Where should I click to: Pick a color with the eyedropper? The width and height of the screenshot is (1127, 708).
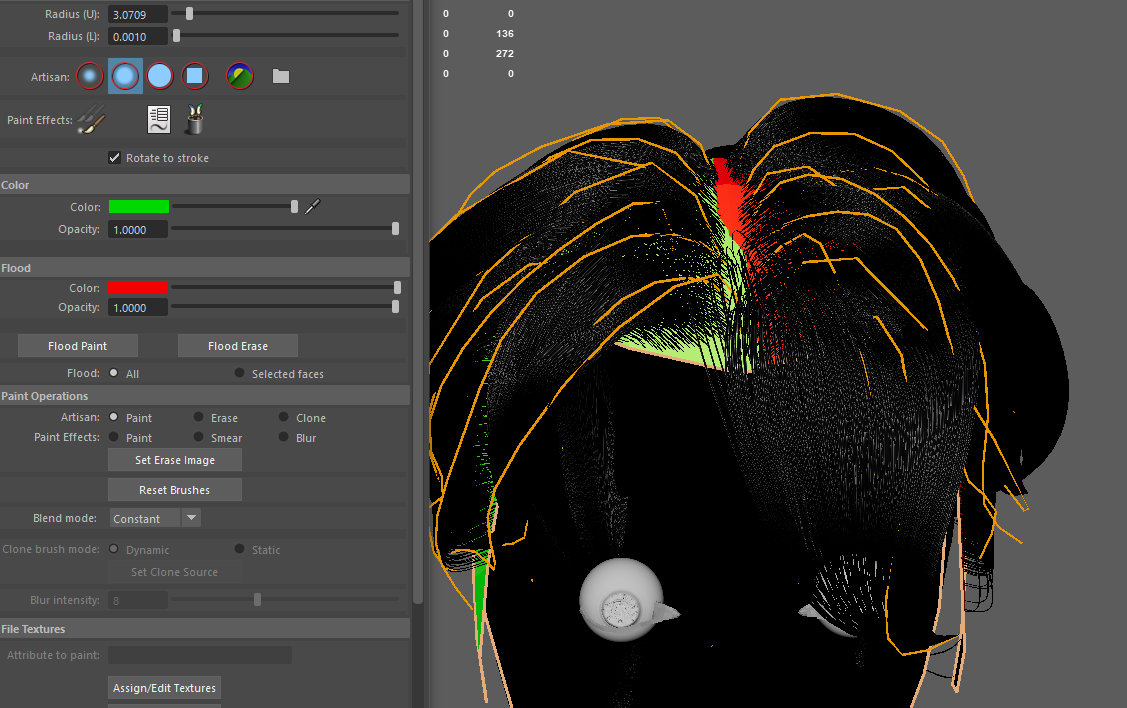(x=314, y=207)
